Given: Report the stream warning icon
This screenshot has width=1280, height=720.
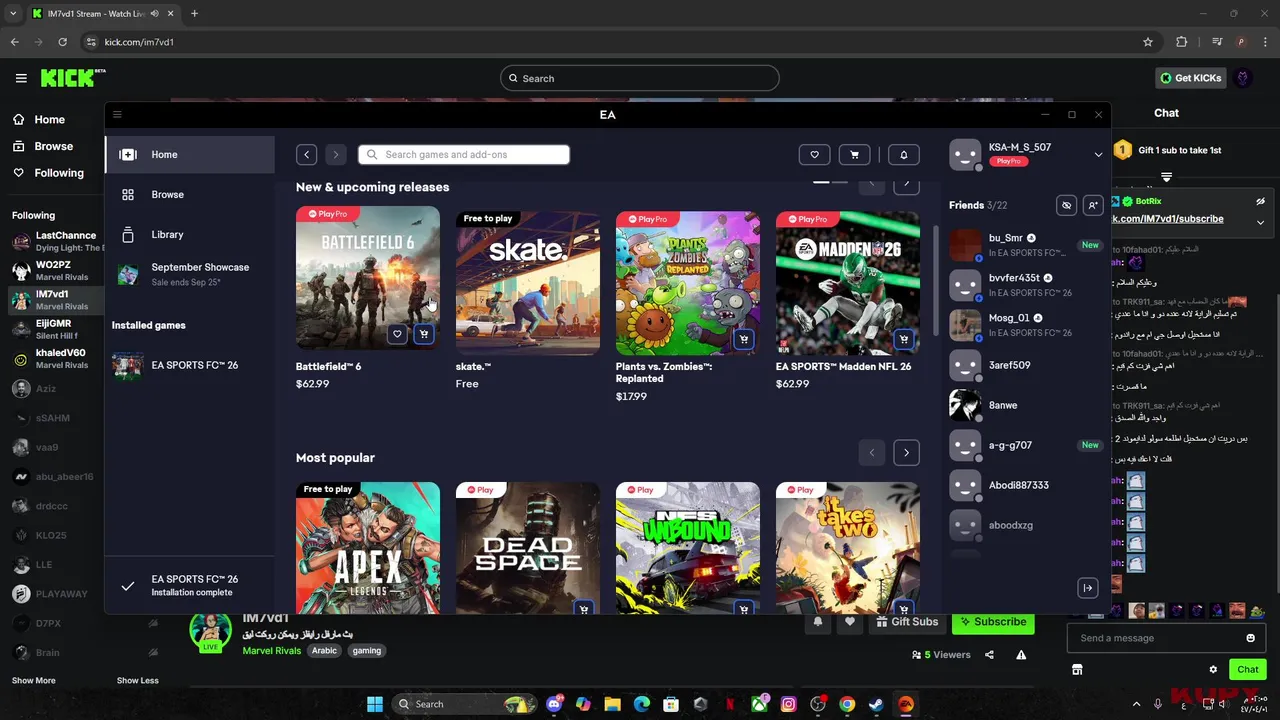Looking at the screenshot, I should point(1021,655).
